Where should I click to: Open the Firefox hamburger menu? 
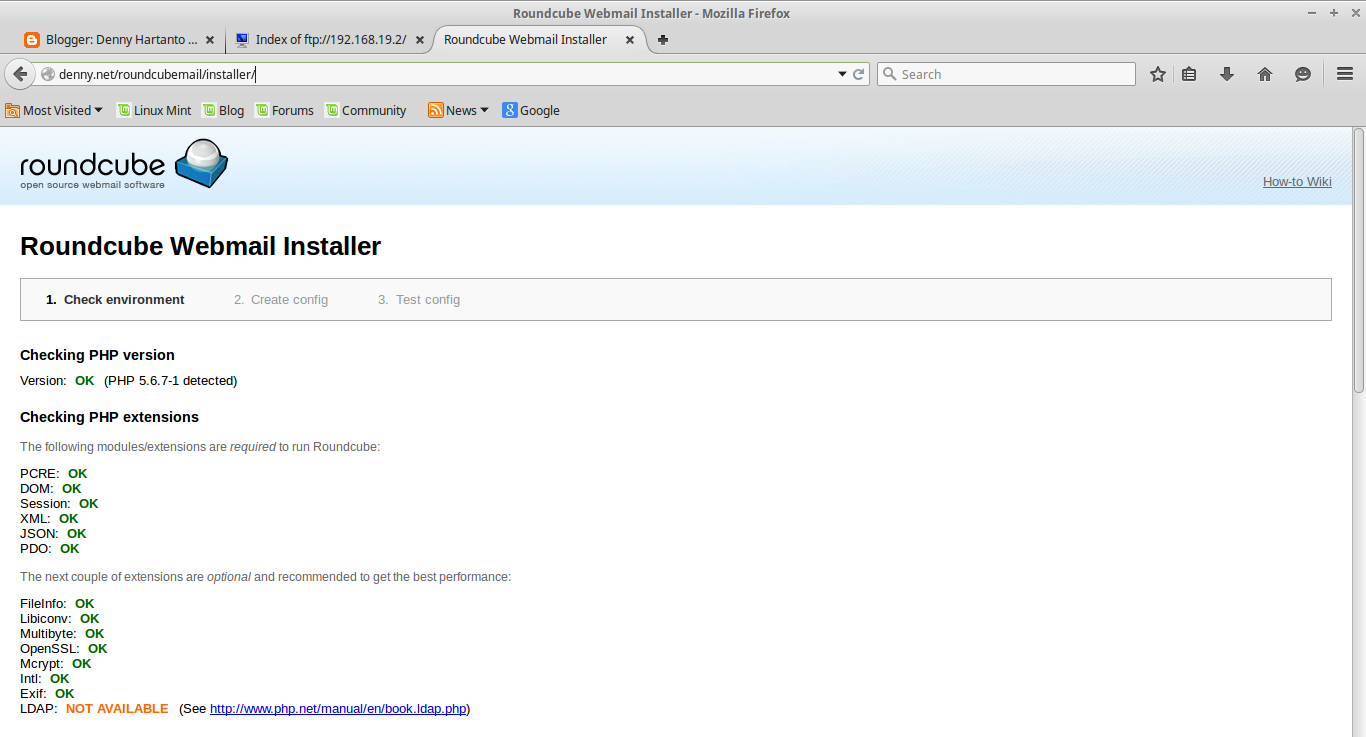1345,74
